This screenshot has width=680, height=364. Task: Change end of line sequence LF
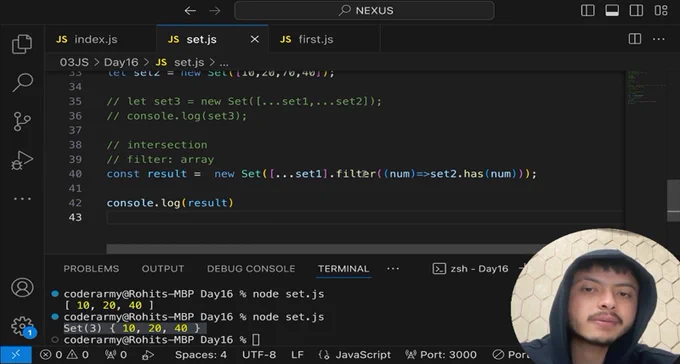(x=298, y=355)
